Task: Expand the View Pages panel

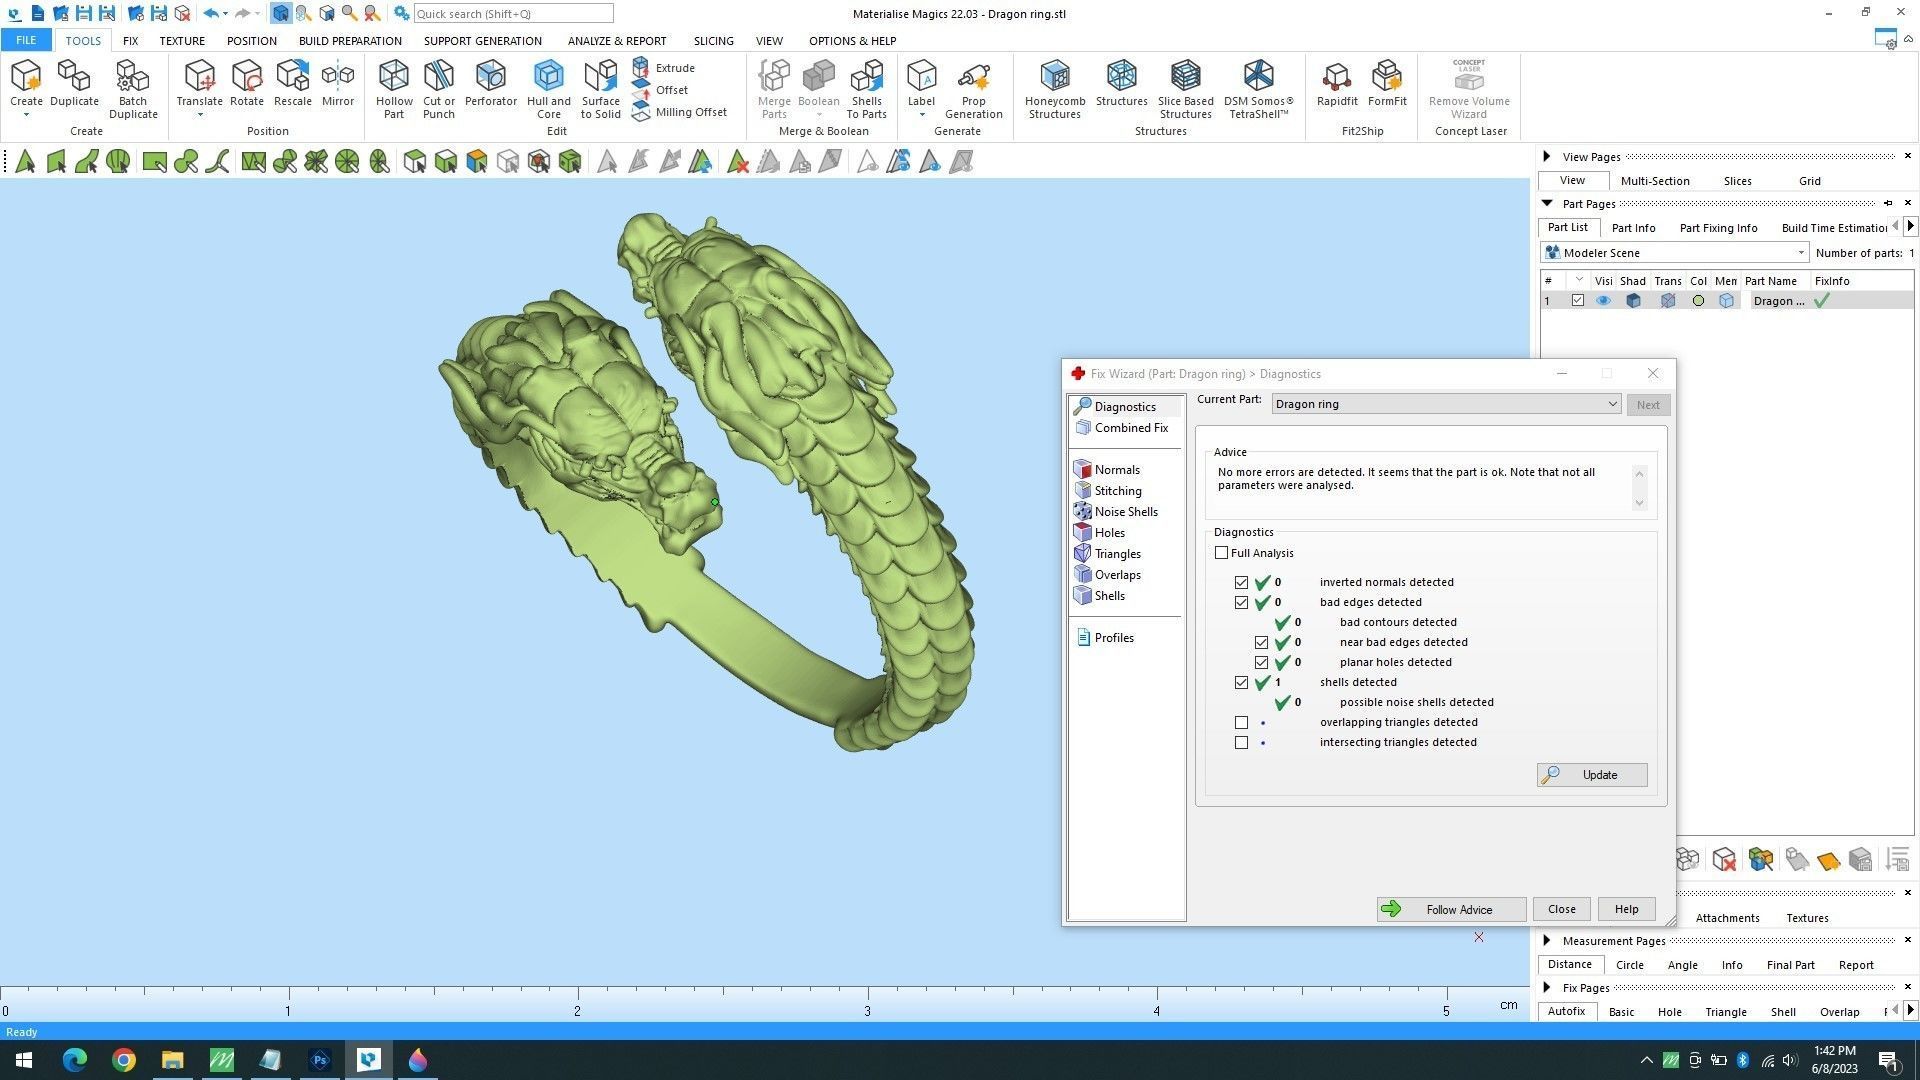Action: tap(1547, 156)
